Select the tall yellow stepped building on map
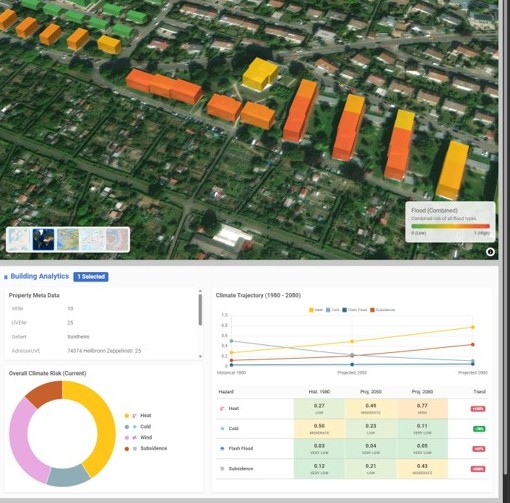 [260, 74]
